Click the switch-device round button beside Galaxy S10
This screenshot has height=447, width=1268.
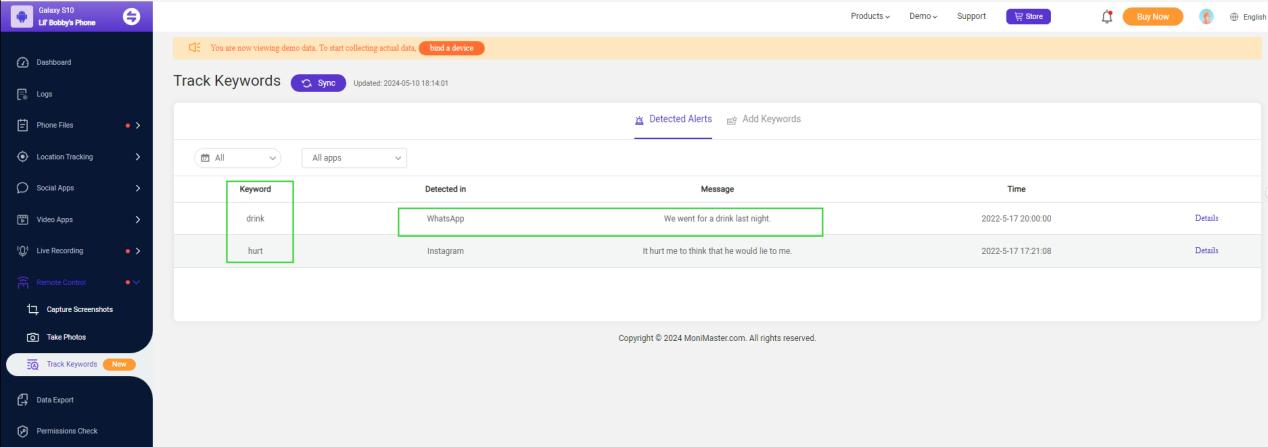click(x=130, y=15)
